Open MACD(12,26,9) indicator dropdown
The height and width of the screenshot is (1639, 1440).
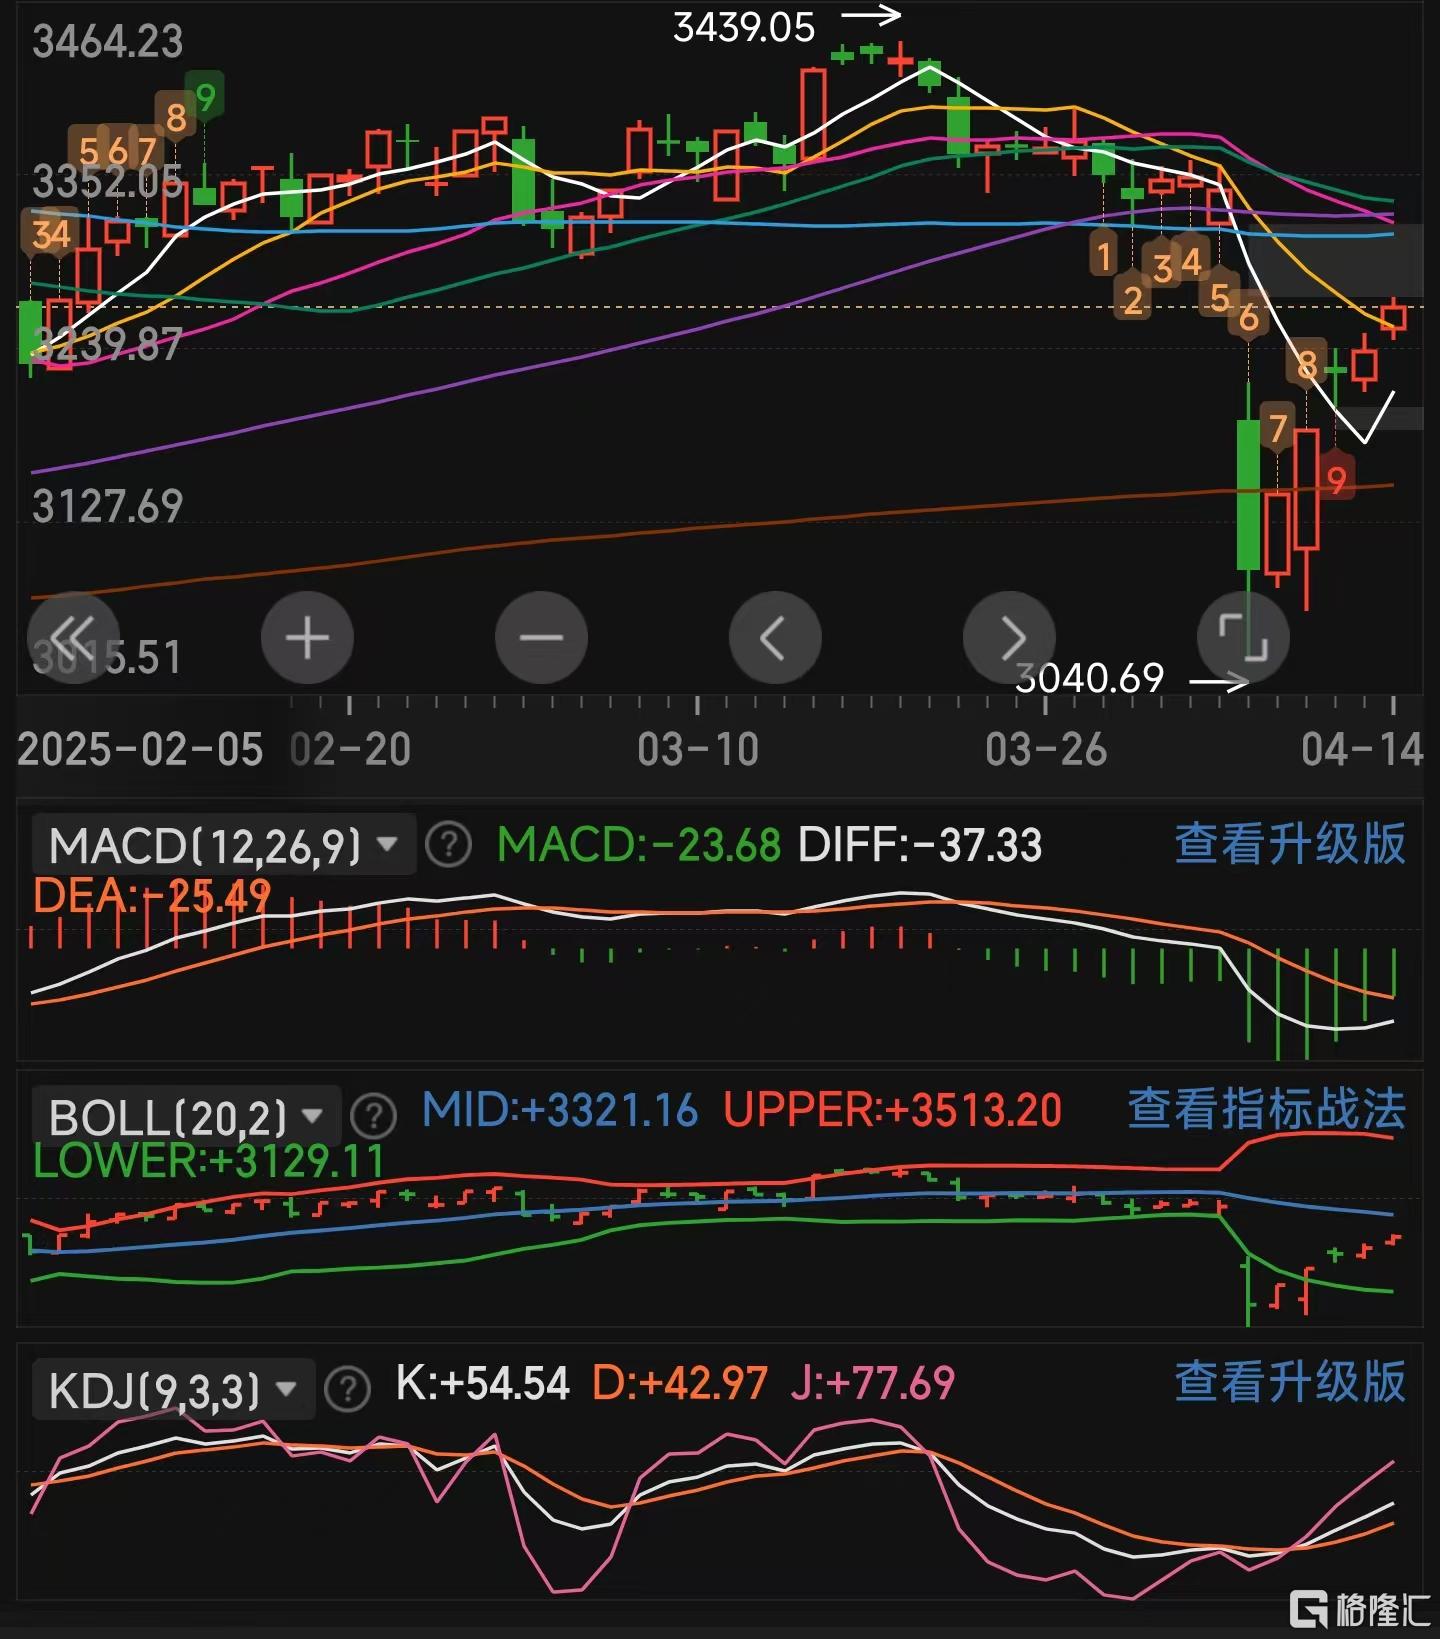tap(223, 846)
